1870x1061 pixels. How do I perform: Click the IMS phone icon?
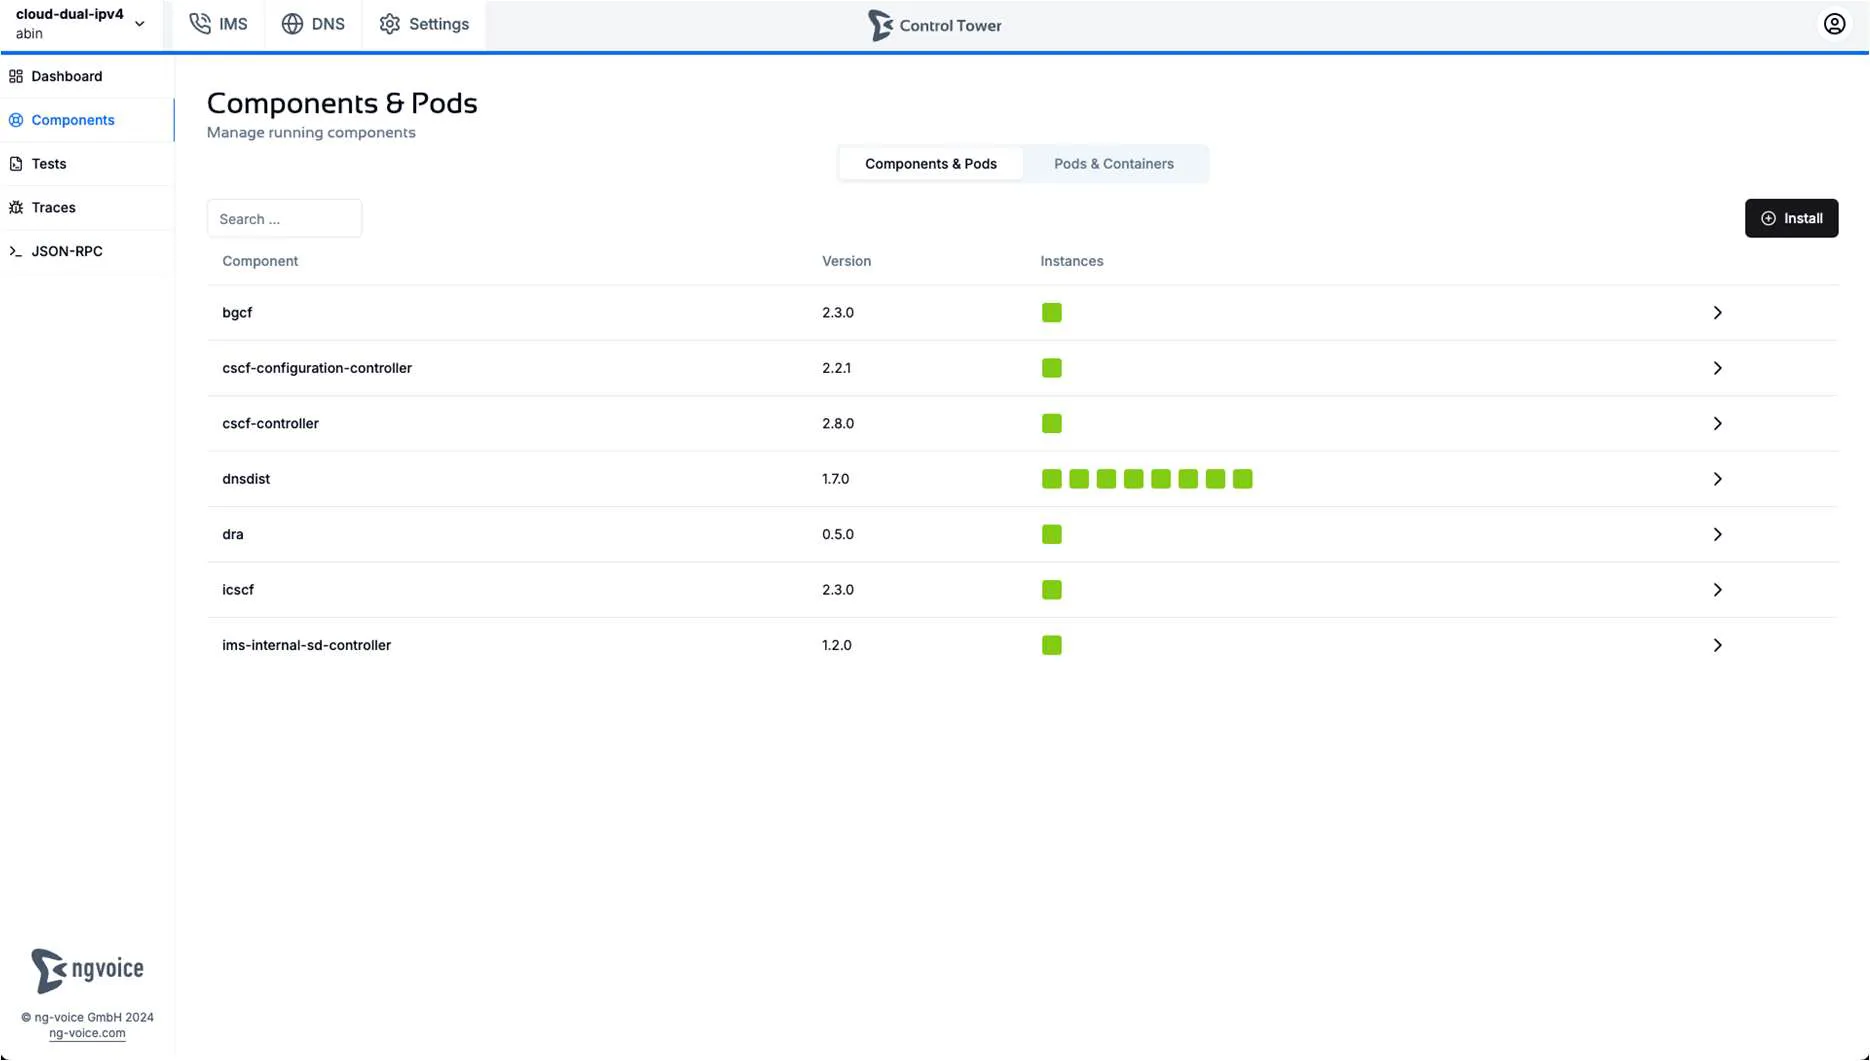point(200,24)
